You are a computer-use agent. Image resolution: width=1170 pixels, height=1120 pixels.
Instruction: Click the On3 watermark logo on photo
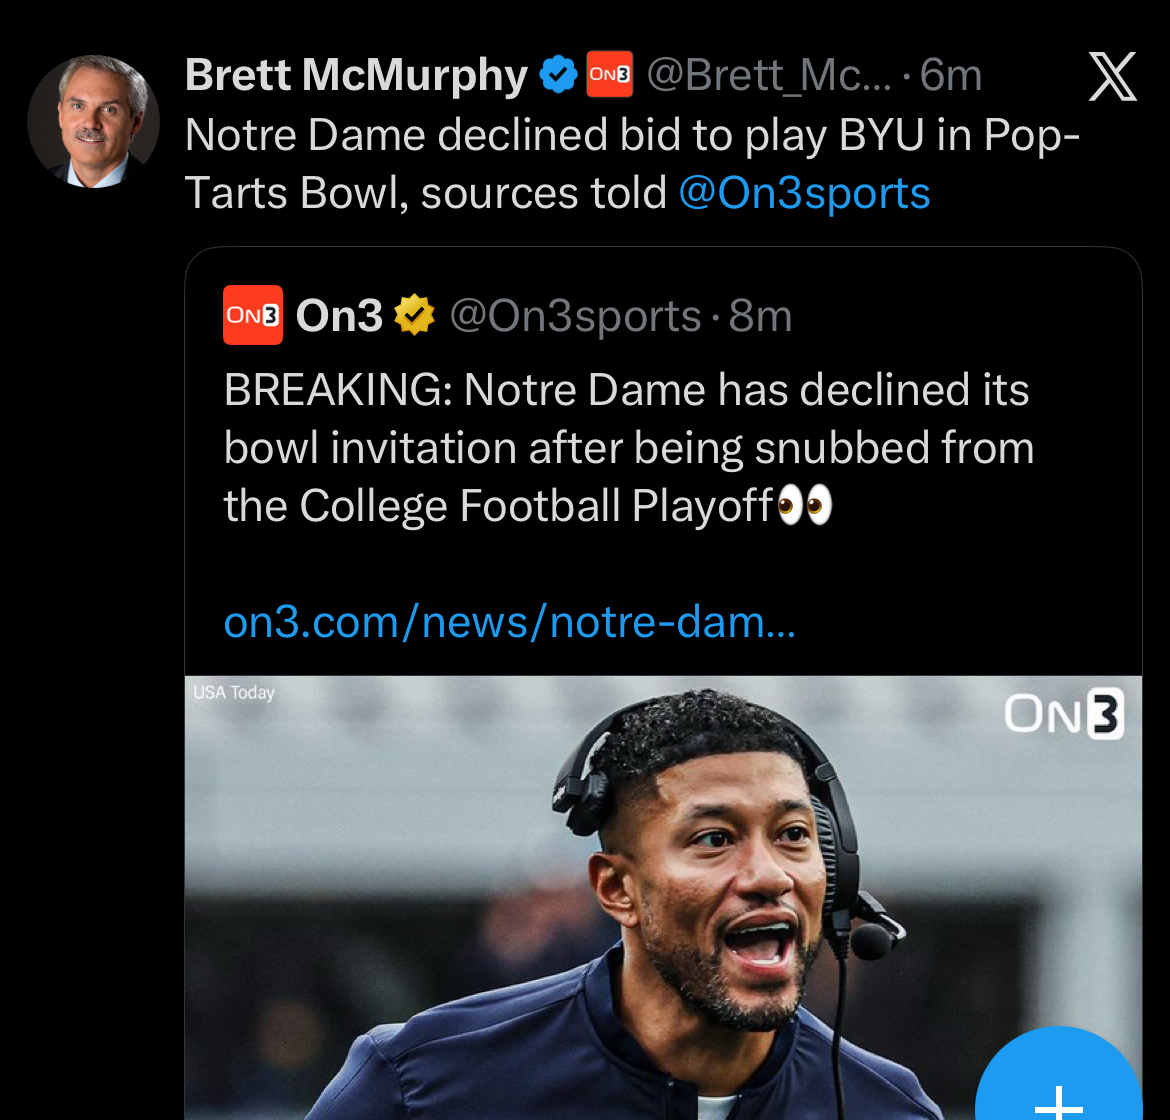pyautogui.click(x=1063, y=714)
